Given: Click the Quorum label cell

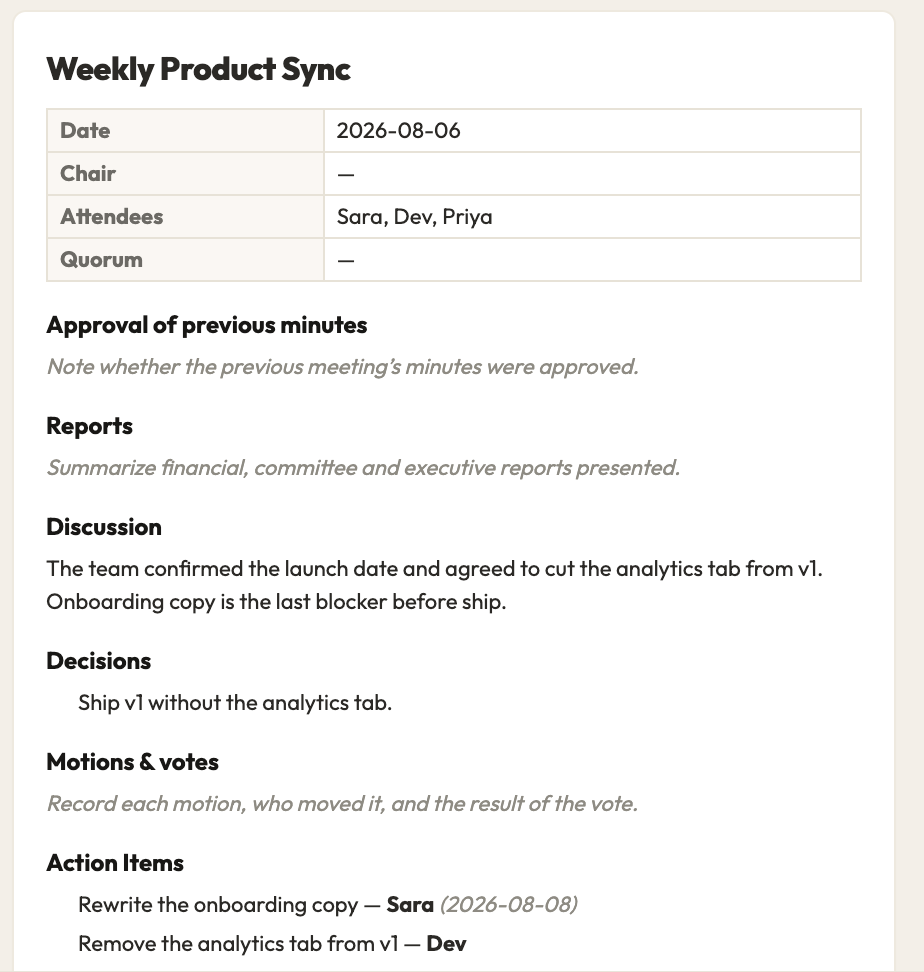Looking at the screenshot, I should pyautogui.click(x=185, y=260).
